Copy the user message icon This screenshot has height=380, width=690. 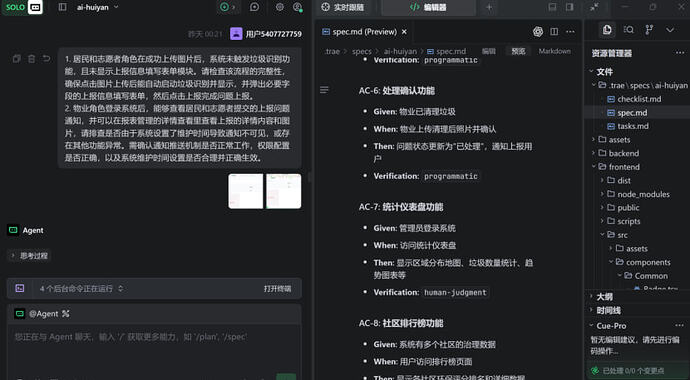pyautogui.click(x=17, y=59)
